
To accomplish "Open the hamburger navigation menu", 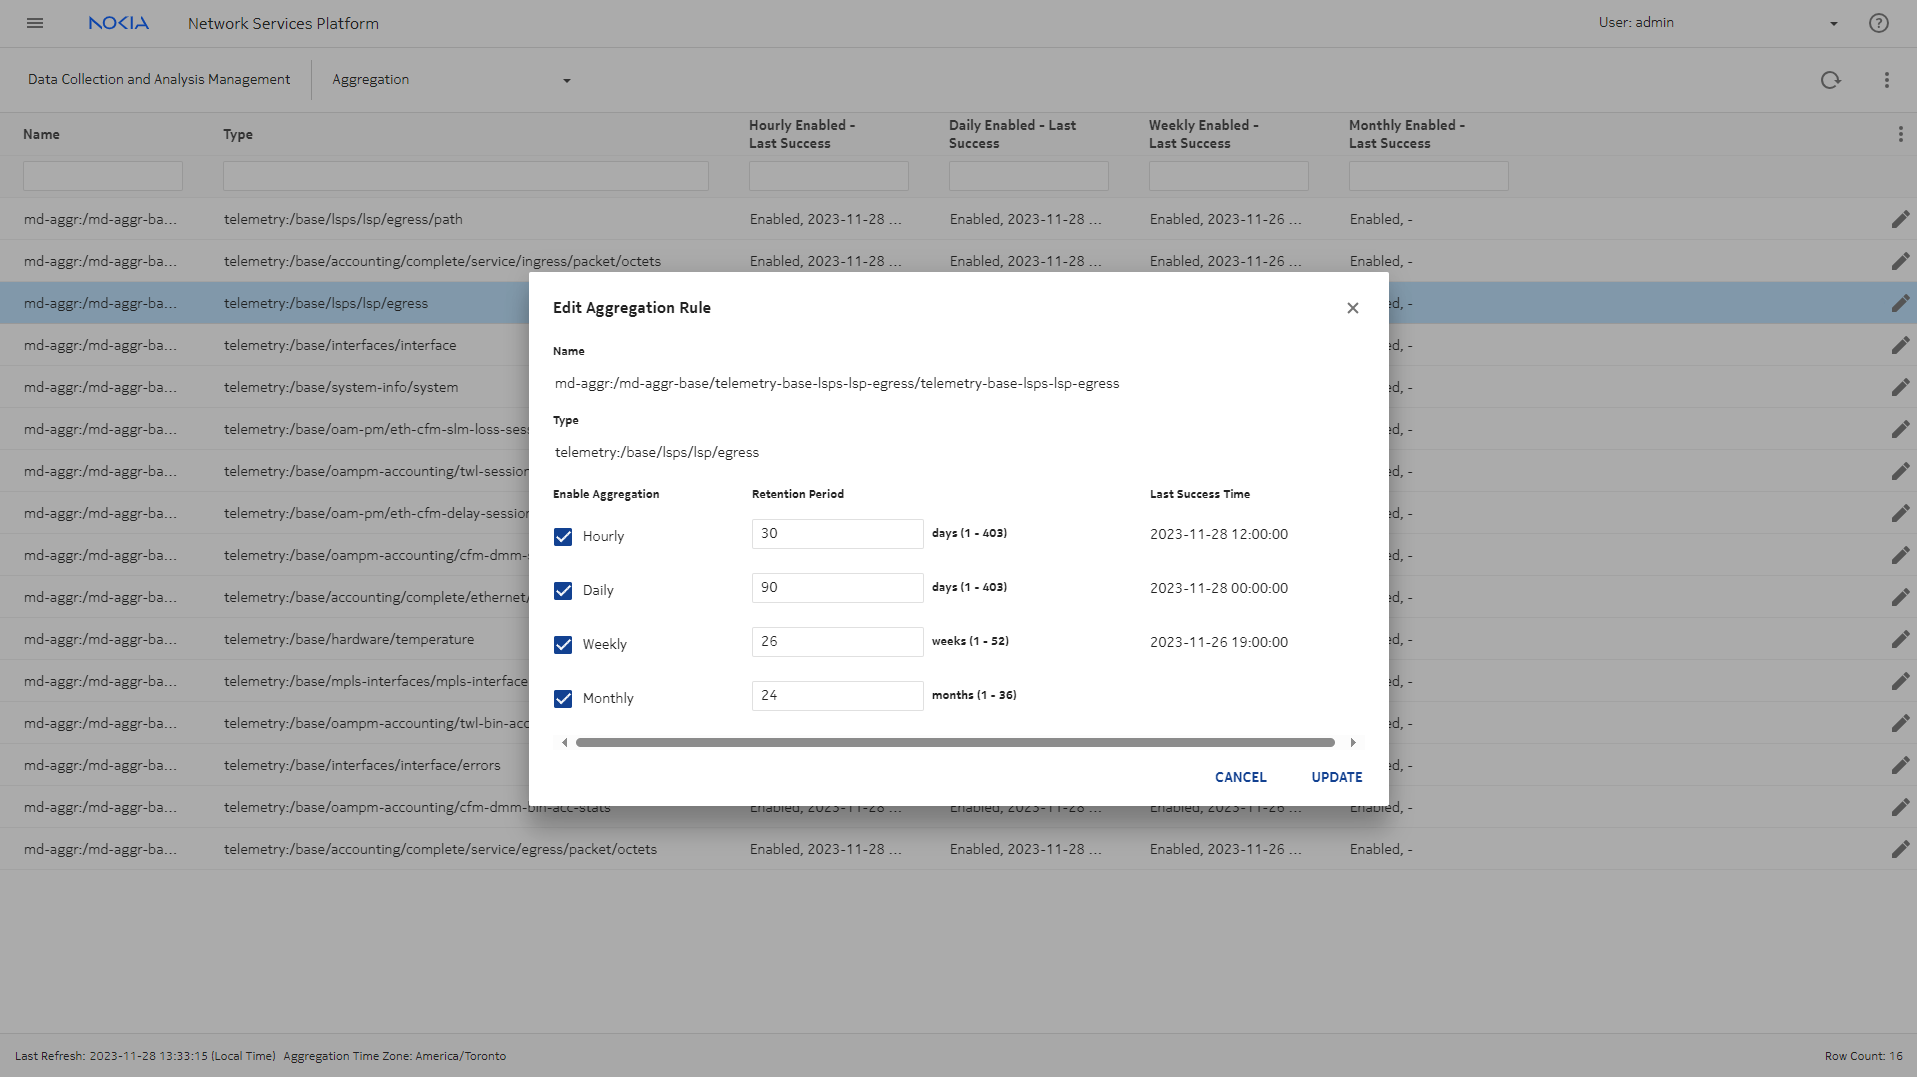I will 35,23.
